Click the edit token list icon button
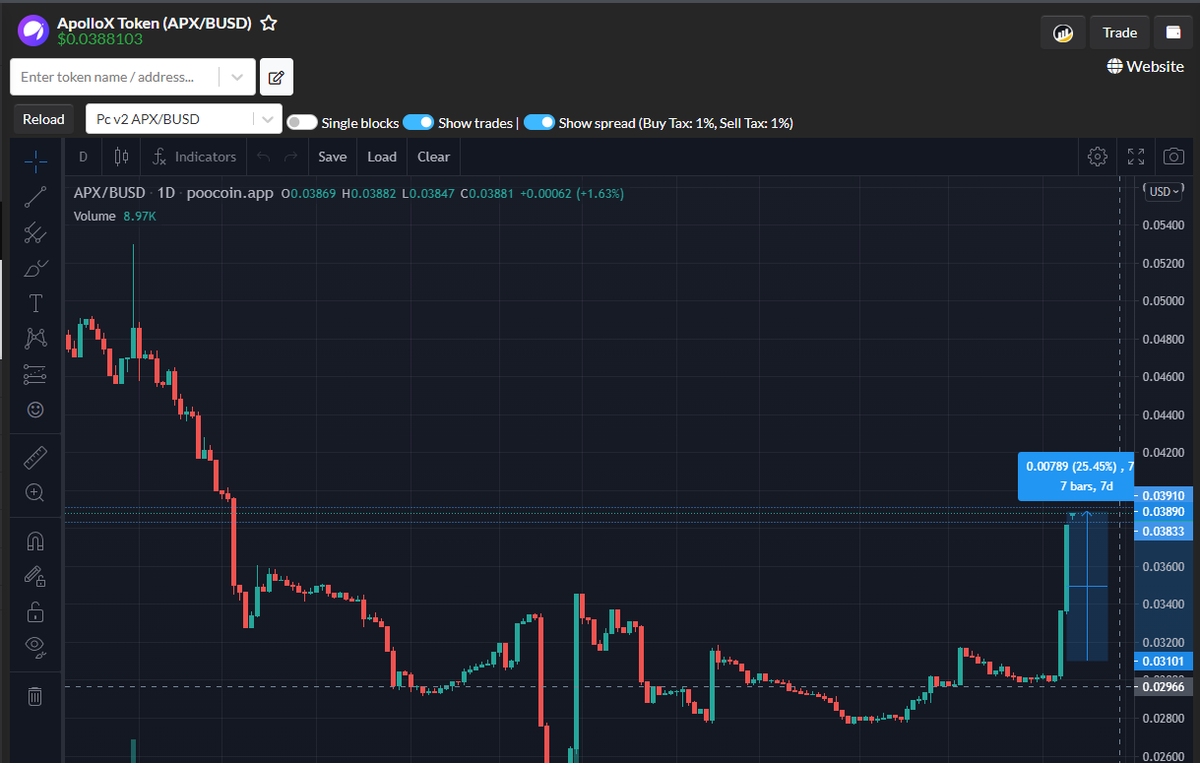The height and width of the screenshot is (763, 1200). (x=277, y=77)
